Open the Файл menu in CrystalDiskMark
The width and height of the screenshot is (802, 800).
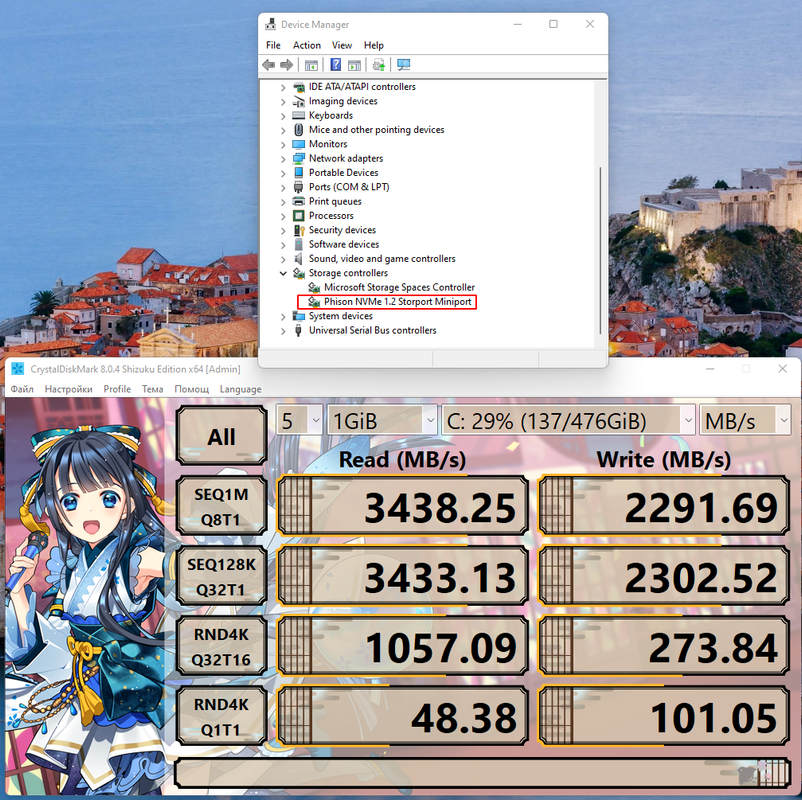[x=22, y=389]
